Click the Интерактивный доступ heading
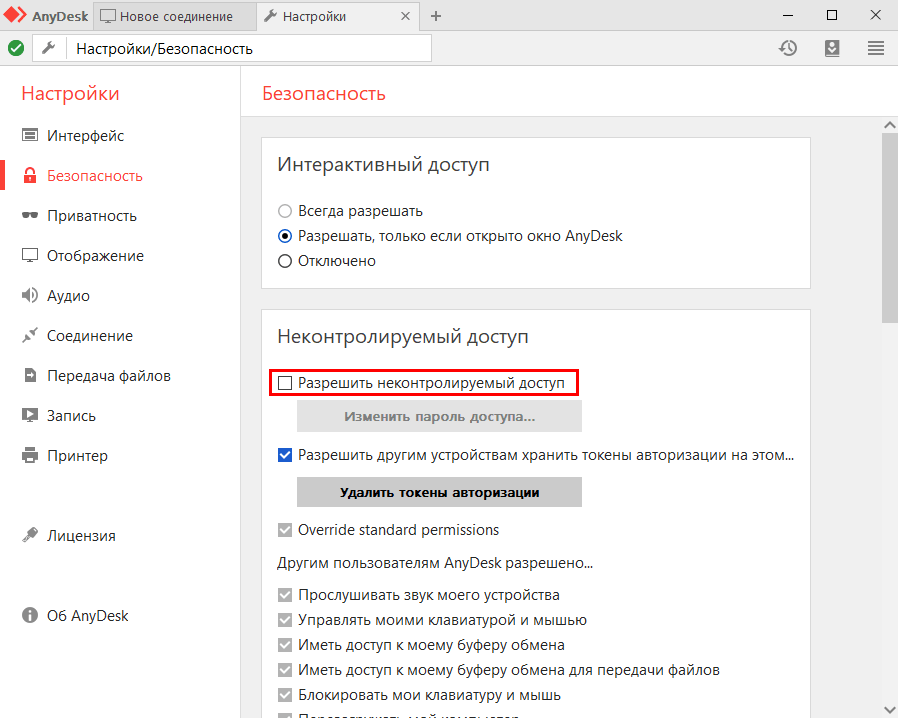Image resolution: width=898 pixels, height=718 pixels. [x=383, y=164]
